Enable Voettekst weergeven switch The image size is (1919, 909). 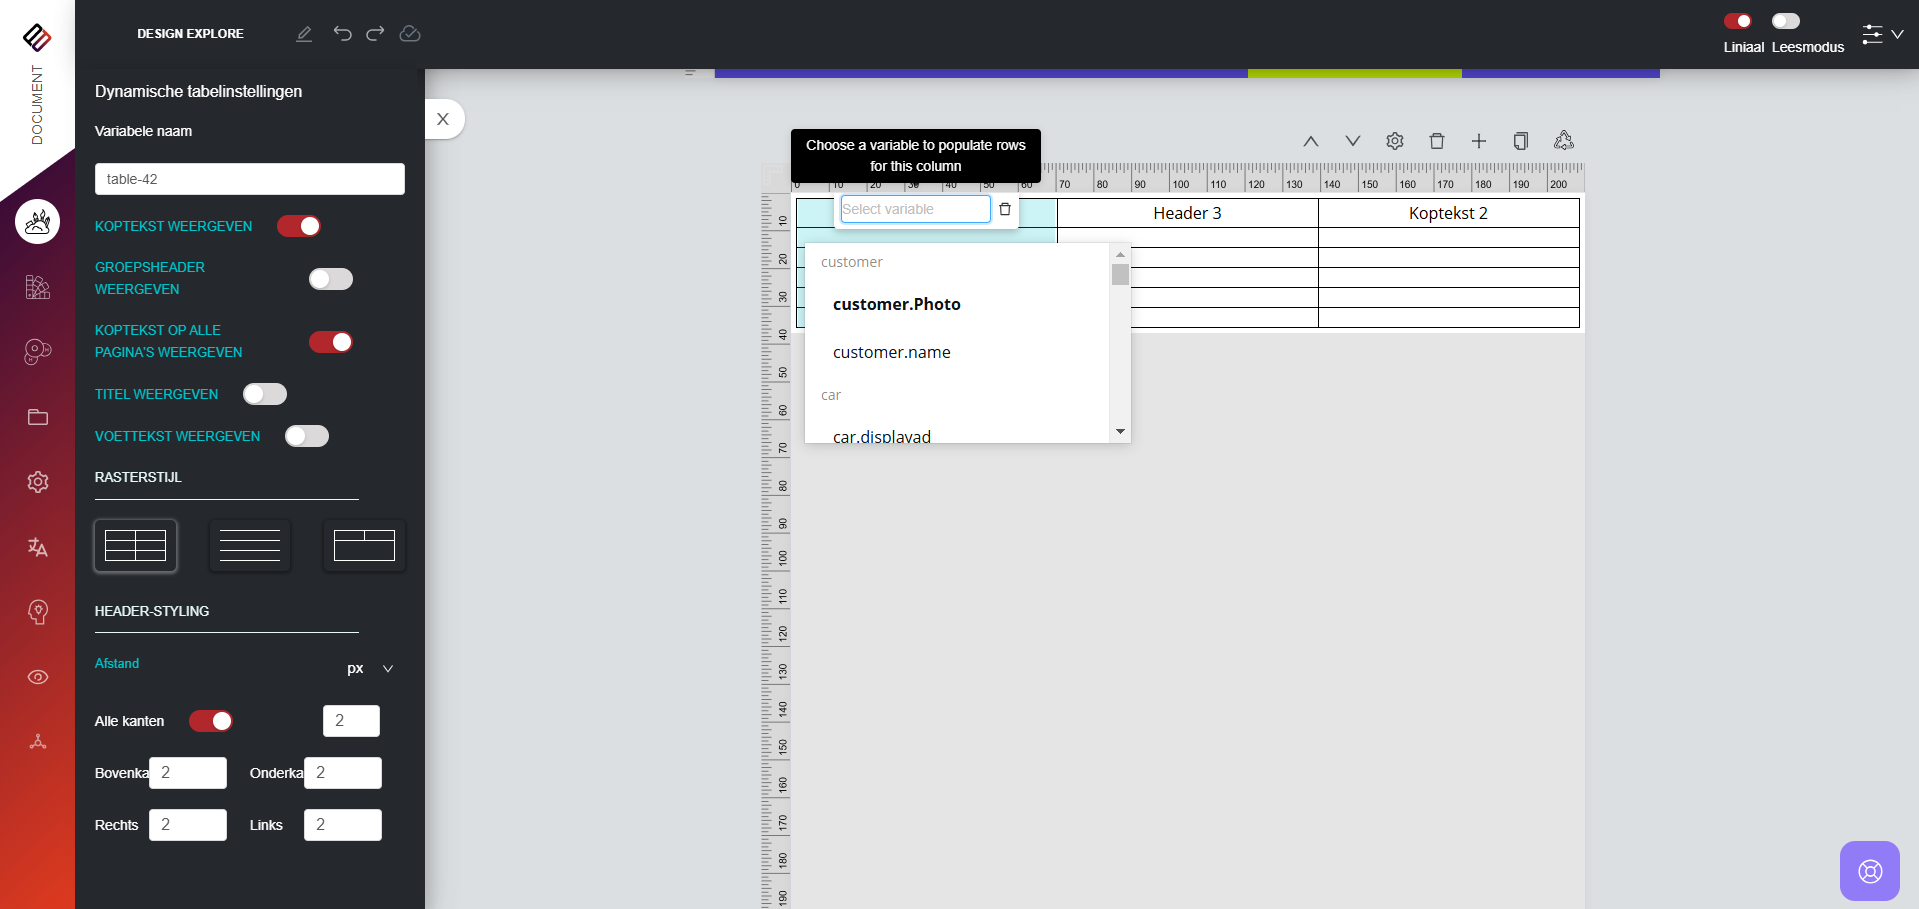[x=307, y=436]
